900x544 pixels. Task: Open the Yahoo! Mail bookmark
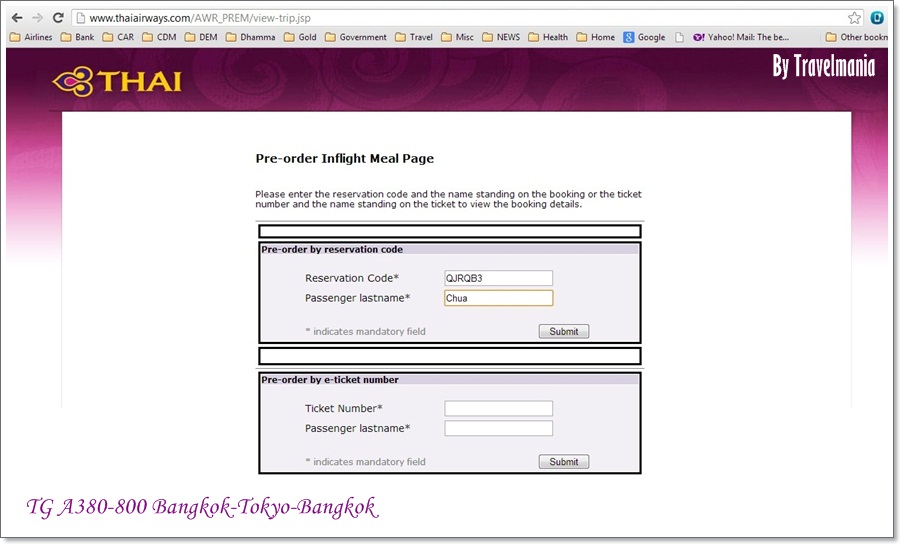click(741, 37)
